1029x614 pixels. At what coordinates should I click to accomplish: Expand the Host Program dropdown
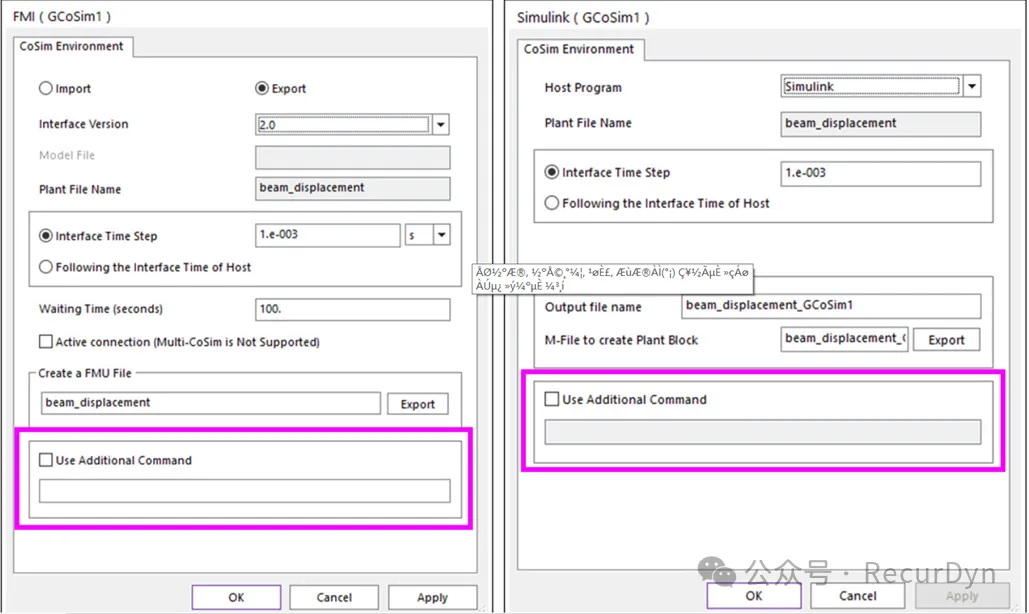coord(971,87)
